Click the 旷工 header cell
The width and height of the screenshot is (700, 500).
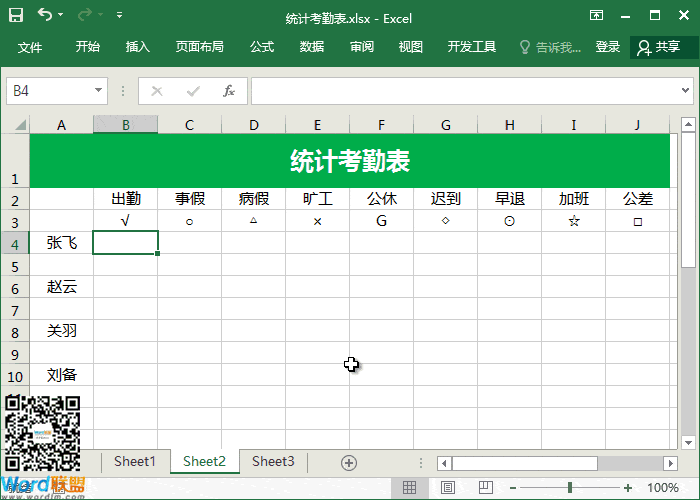[x=317, y=199]
